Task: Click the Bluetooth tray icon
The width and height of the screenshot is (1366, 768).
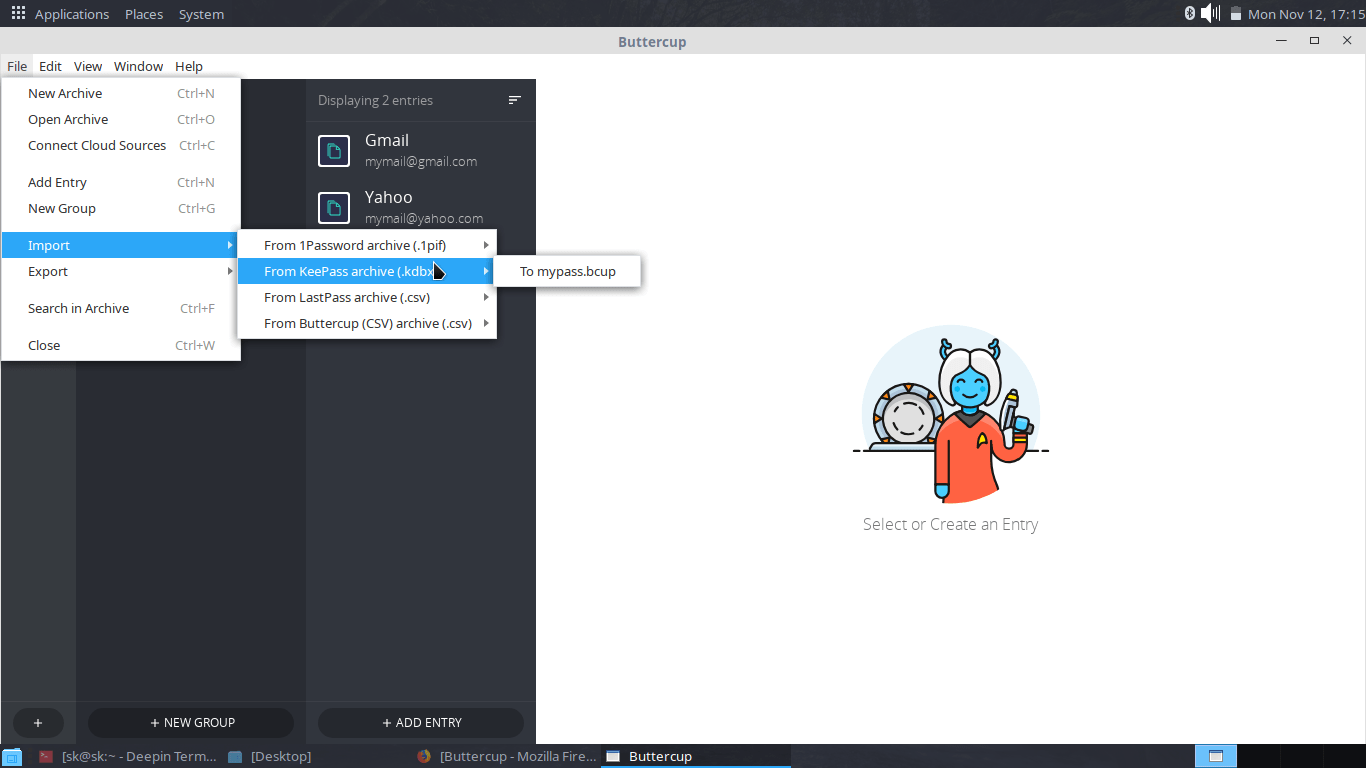Action: (x=1189, y=13)
